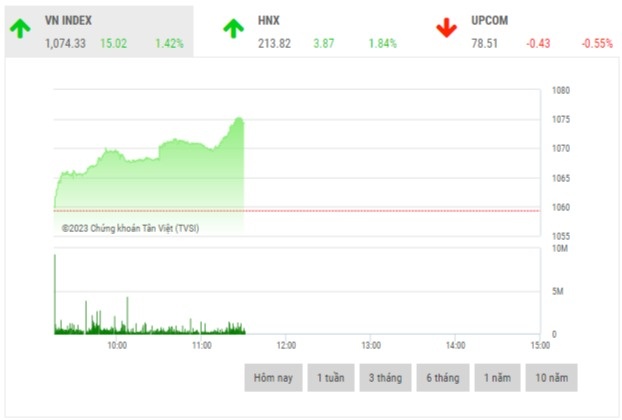
Task: Click the Chứng khoán Tân Việt copyright text
Action: [130, 228]
